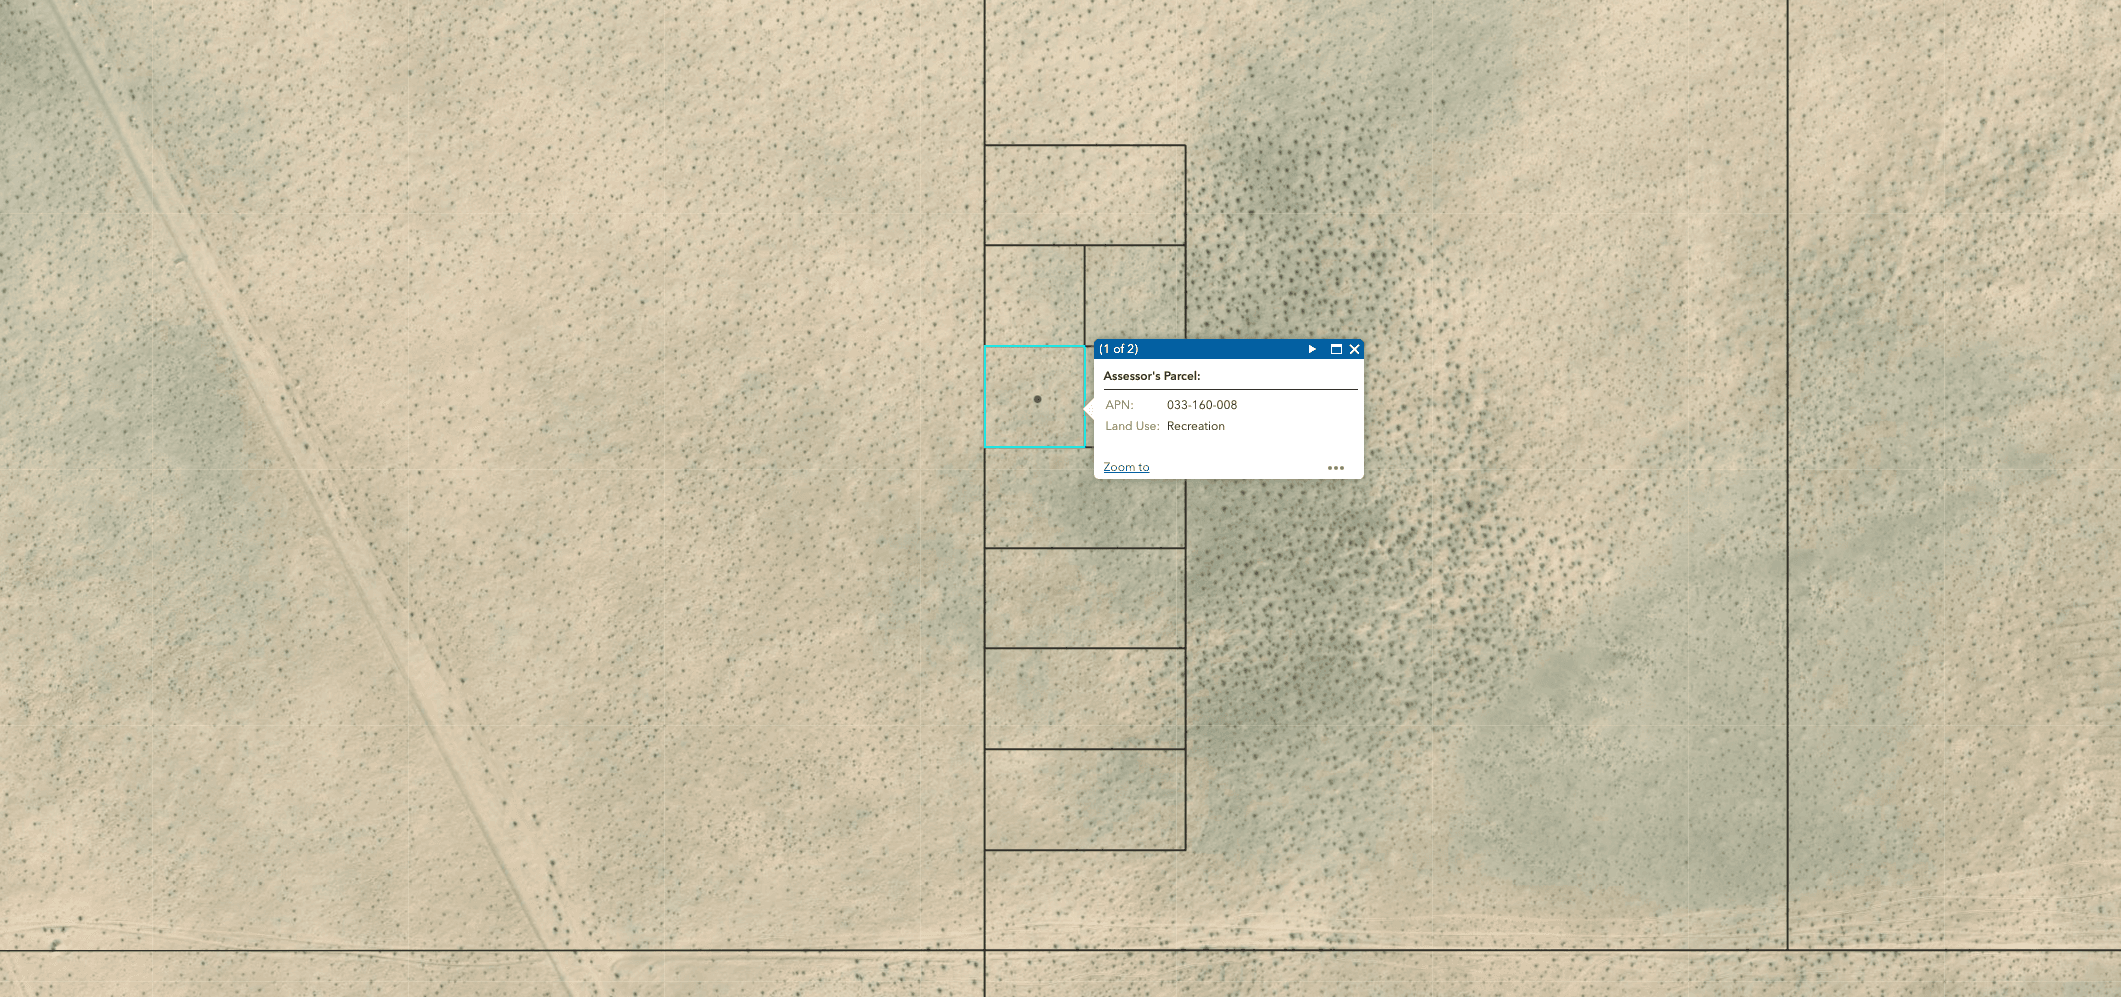The height and width of the screenshot is (997, 2121).
Task: Select the Recreation land use value
Action: click(1196, 426)
